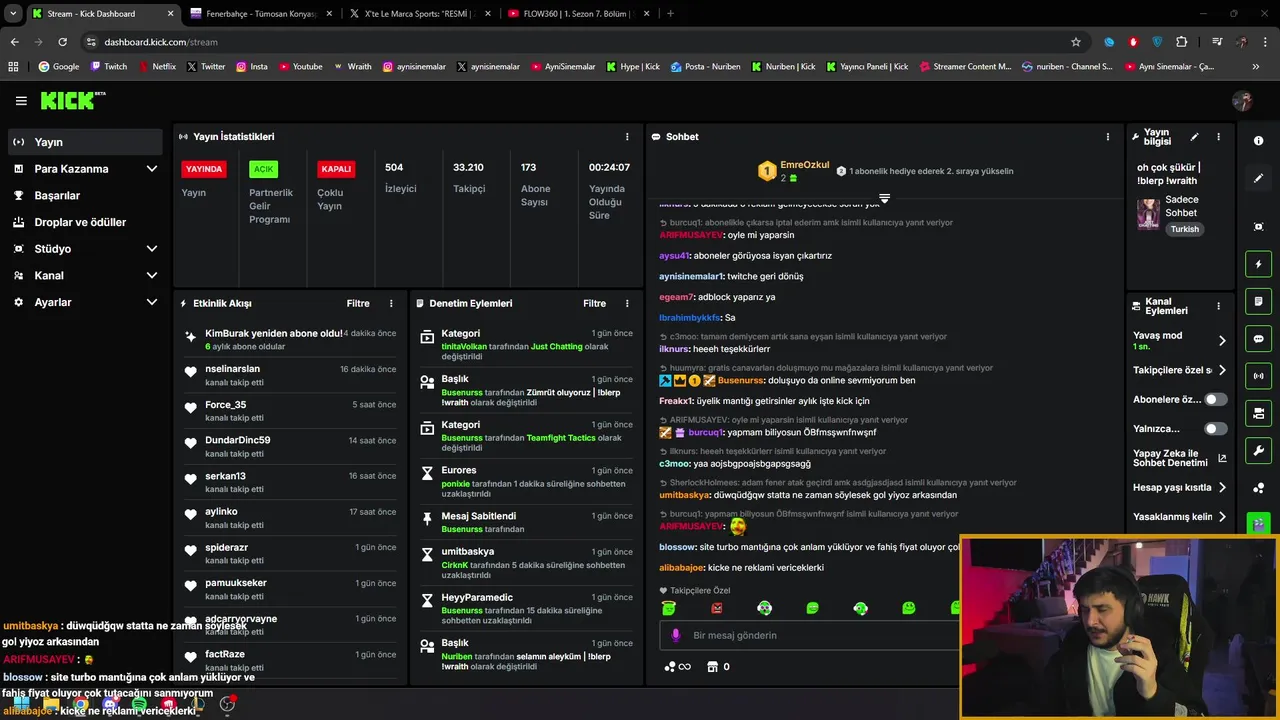Screen dimensions: 1280x720
Task: Click the browser address bar
Action: click(580, 42)
